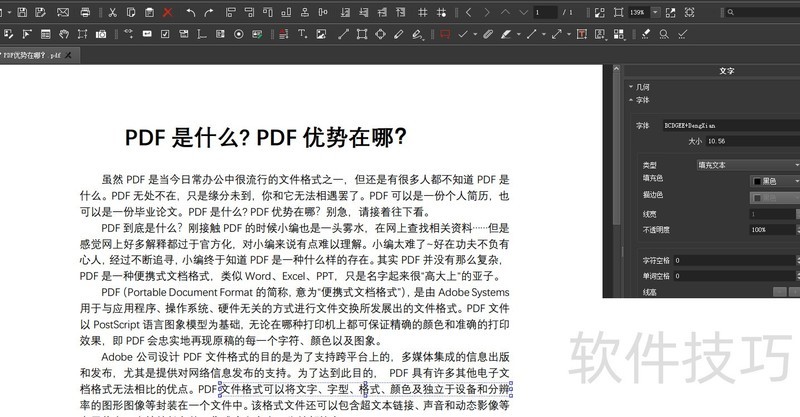800x417 pixels.
Task: Select the Cut scissors tool
Action: pyautogui.click(x=112, y=12)
